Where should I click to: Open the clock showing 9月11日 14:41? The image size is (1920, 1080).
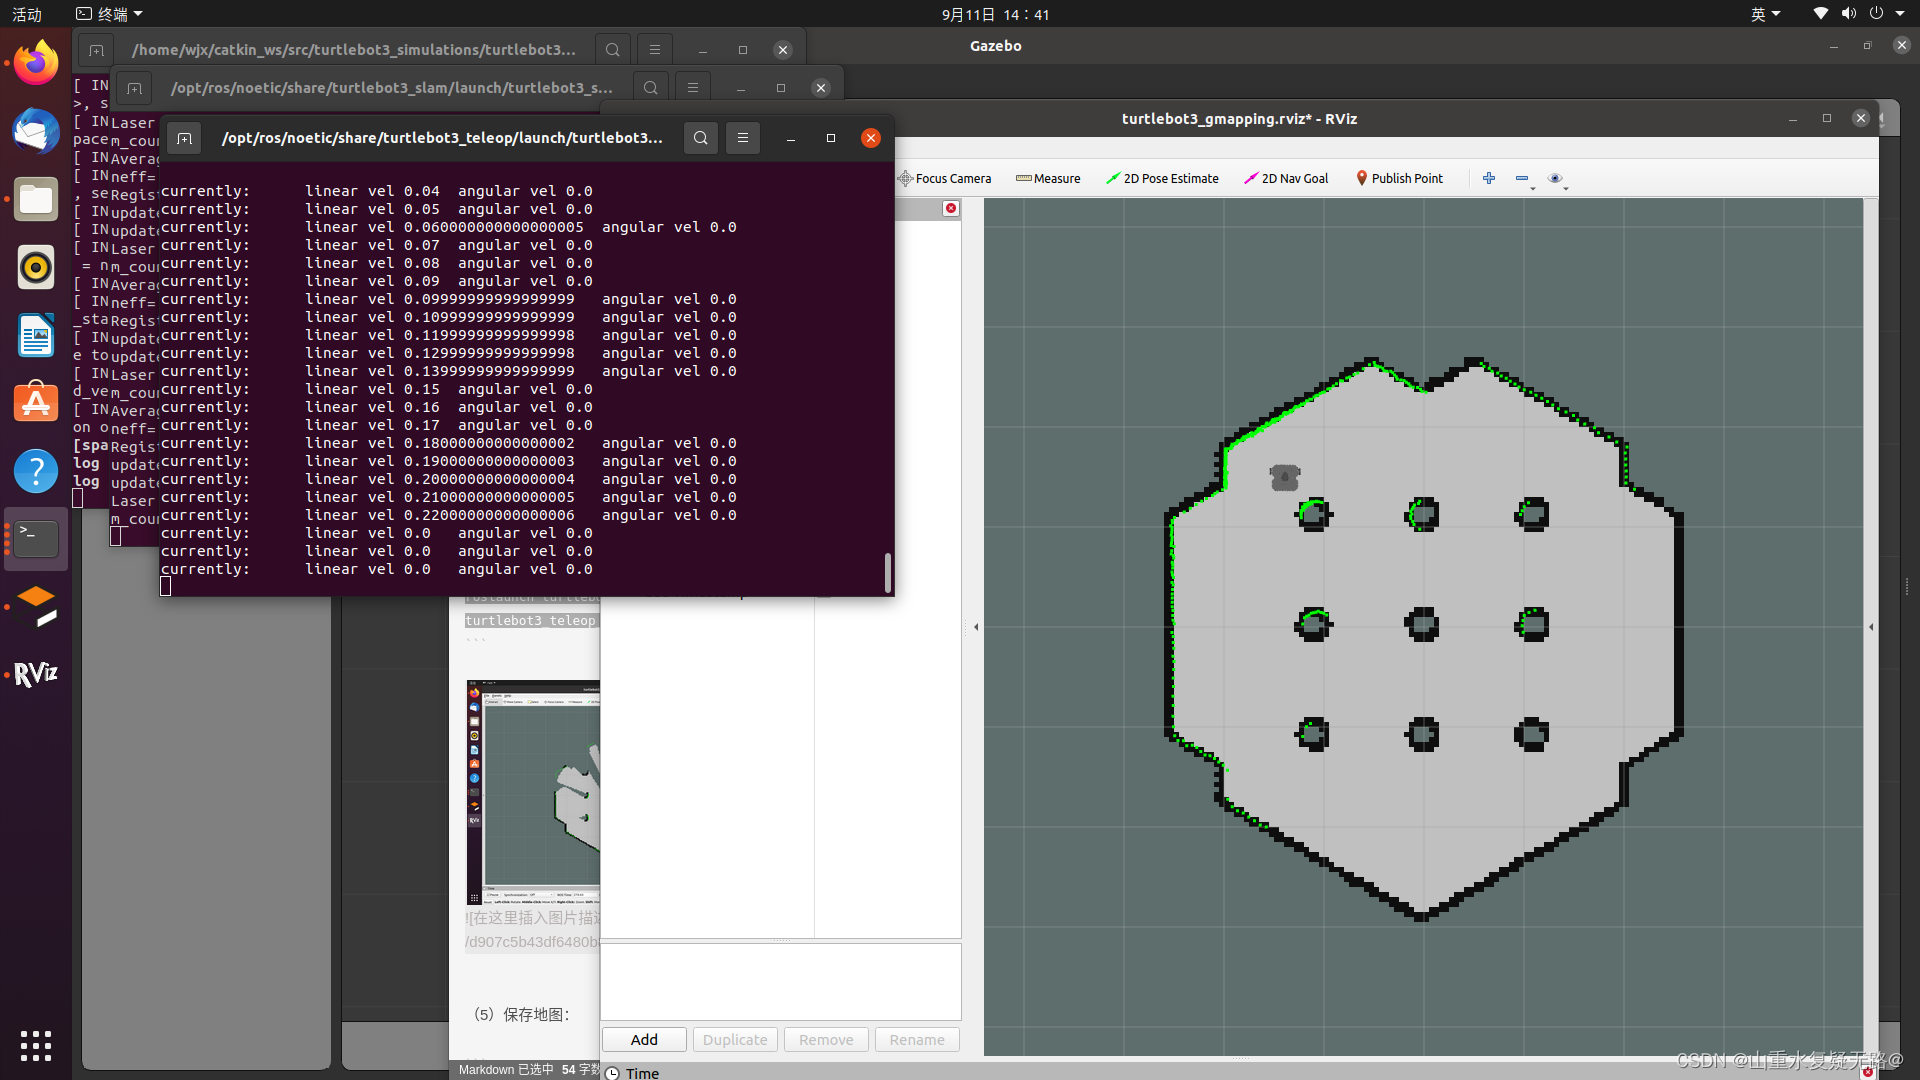(995, 14)
